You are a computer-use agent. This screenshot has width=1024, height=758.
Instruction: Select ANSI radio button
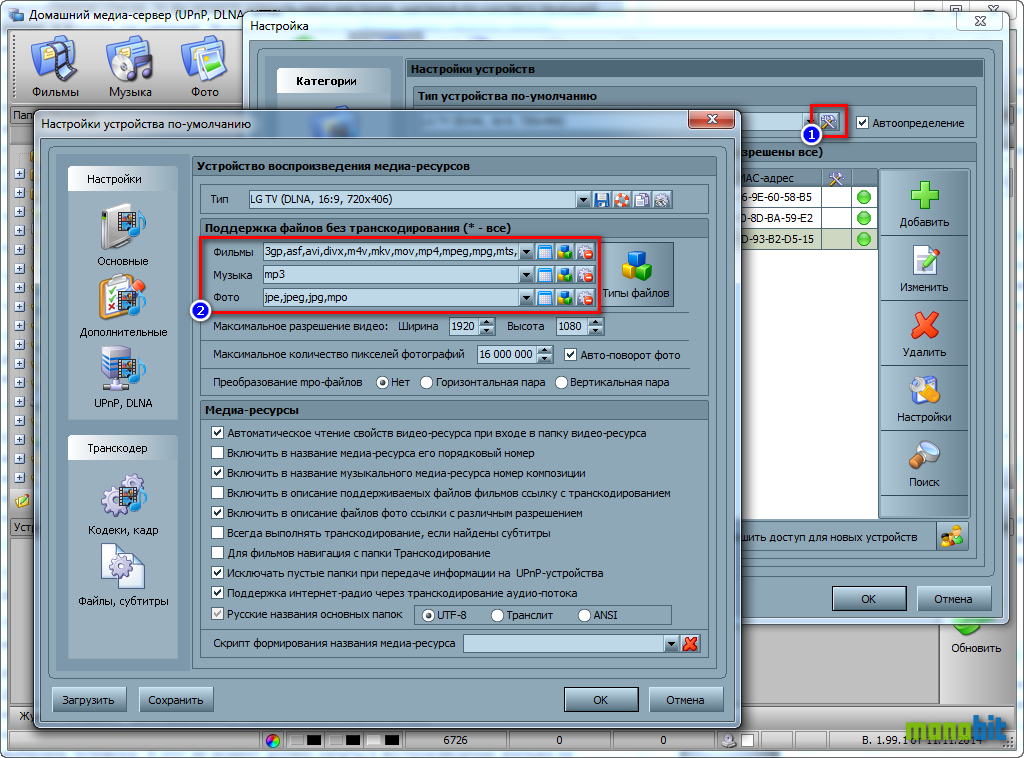584,615
